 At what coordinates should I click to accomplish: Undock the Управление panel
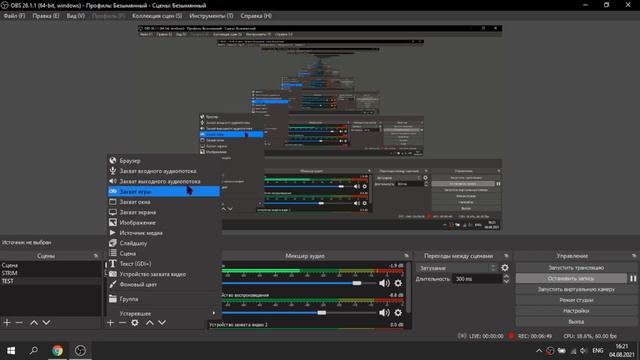[634, 256]
